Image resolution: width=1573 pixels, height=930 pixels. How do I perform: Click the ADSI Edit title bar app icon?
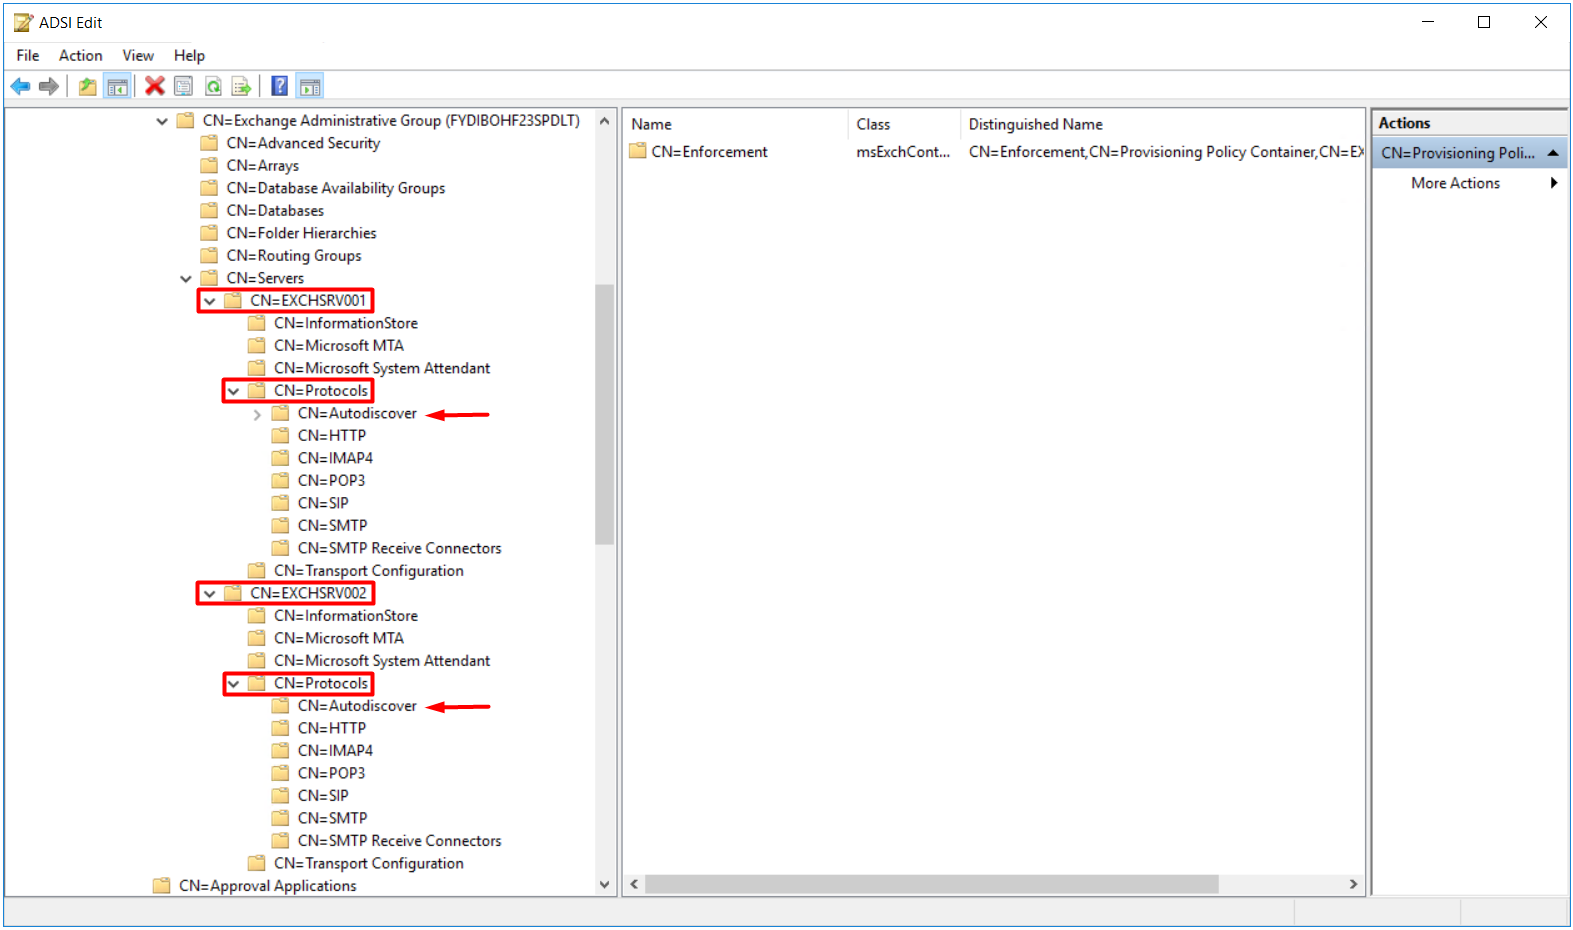point(23,22)
